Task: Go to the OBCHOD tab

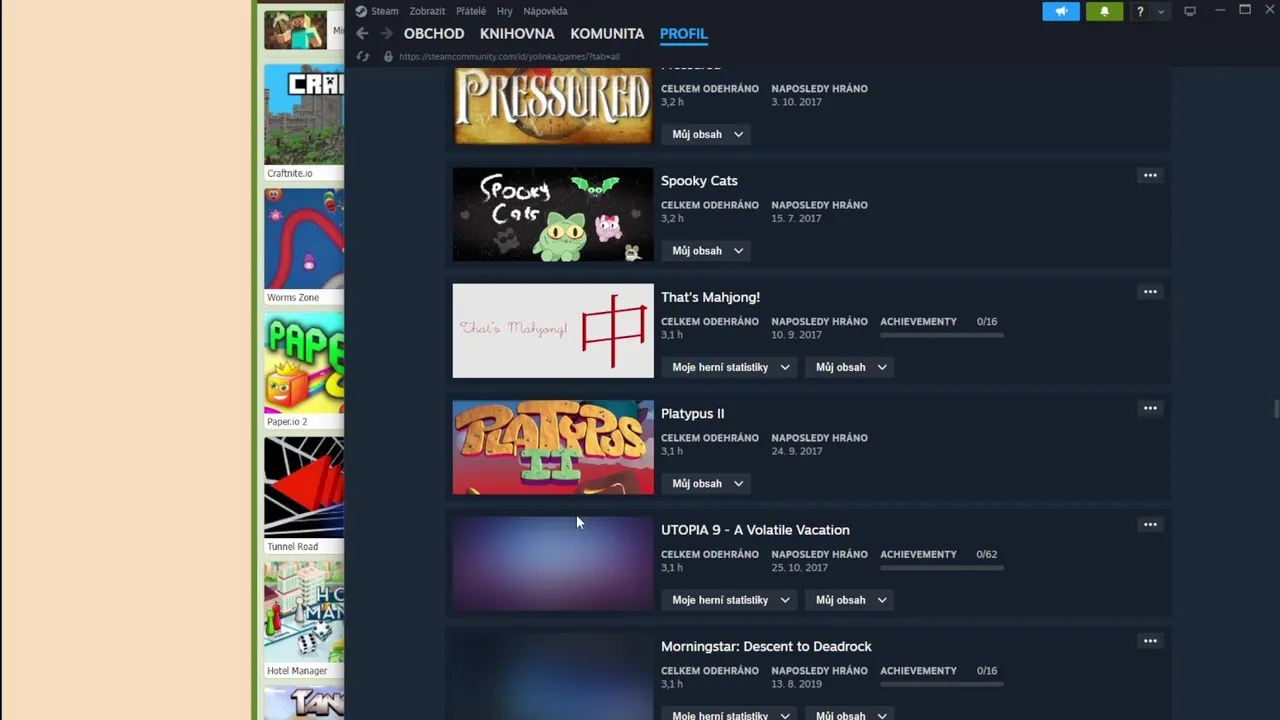Action: [434, 34]
